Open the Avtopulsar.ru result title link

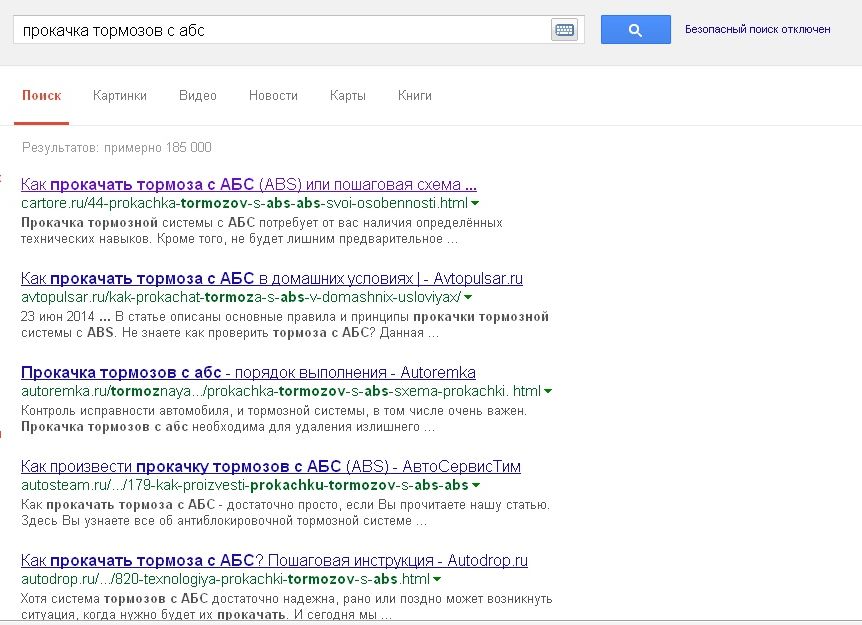271,278
